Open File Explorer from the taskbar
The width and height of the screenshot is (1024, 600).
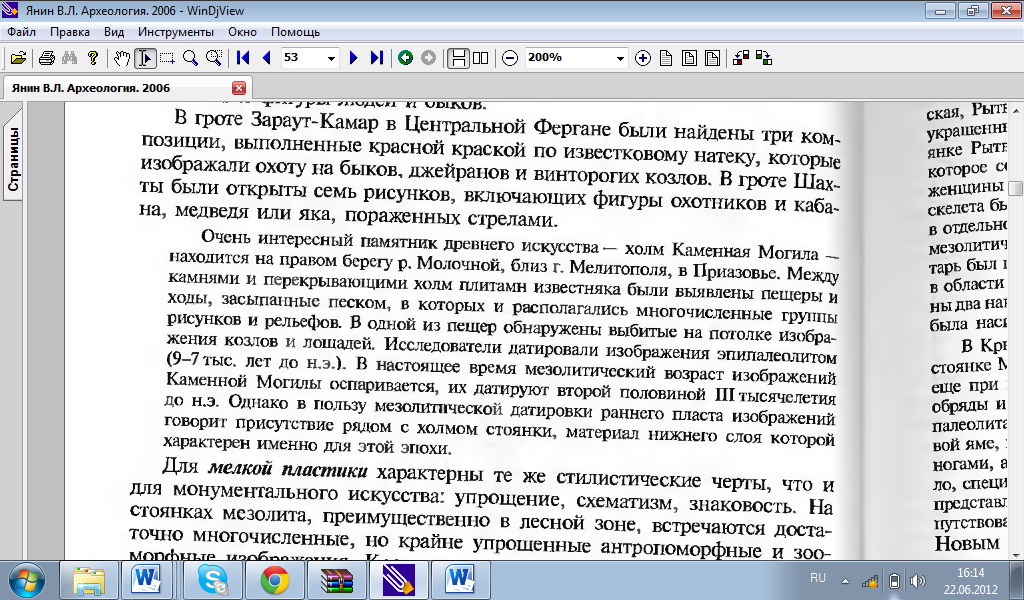click(89, 580)
